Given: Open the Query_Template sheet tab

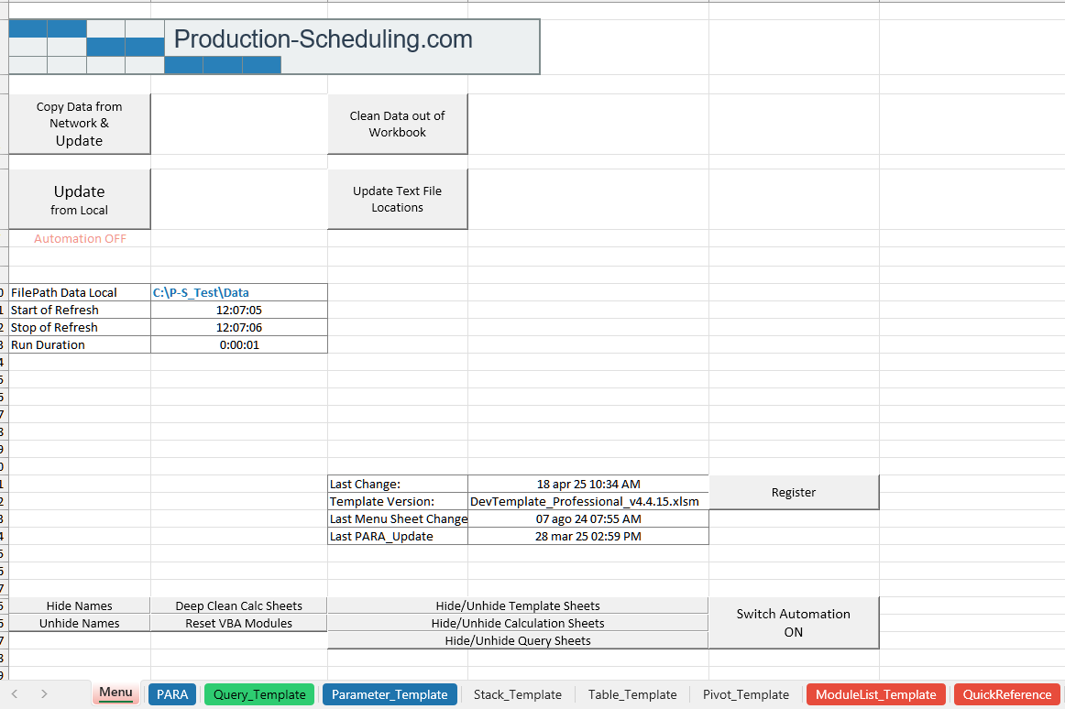Looking at the screenshot, I should coord(259,694).
